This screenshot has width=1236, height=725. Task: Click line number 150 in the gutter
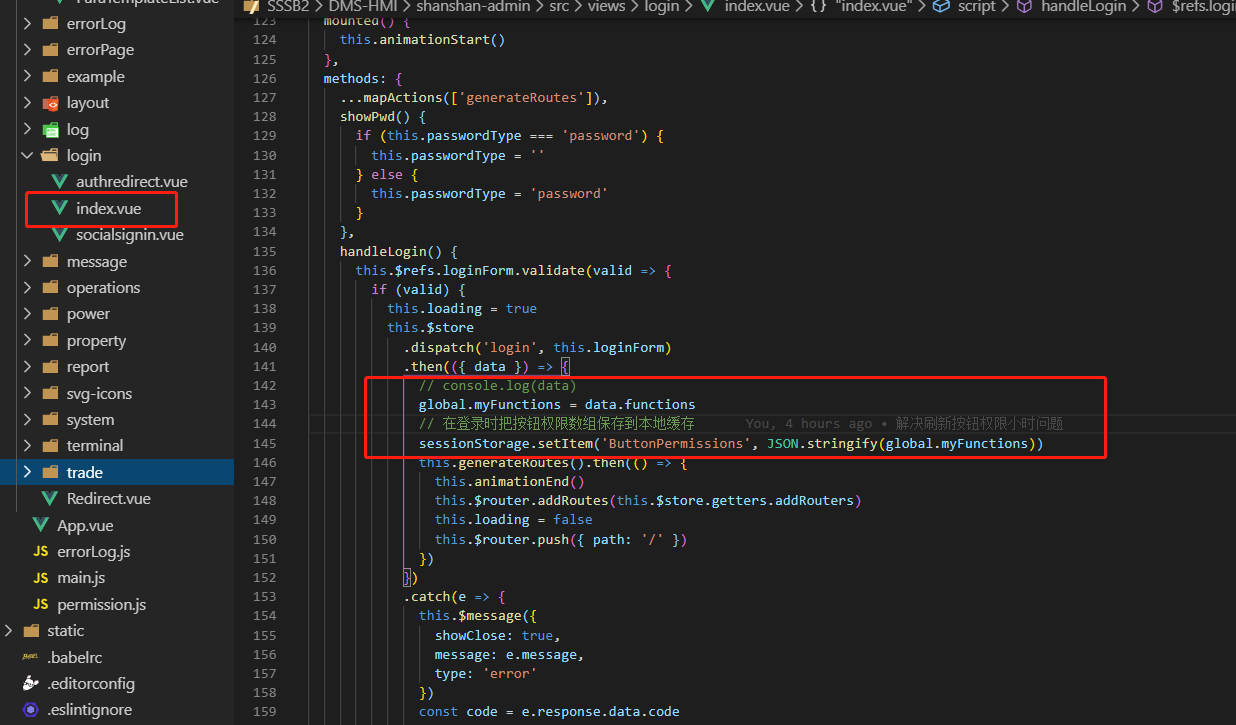tap(265, 539)
